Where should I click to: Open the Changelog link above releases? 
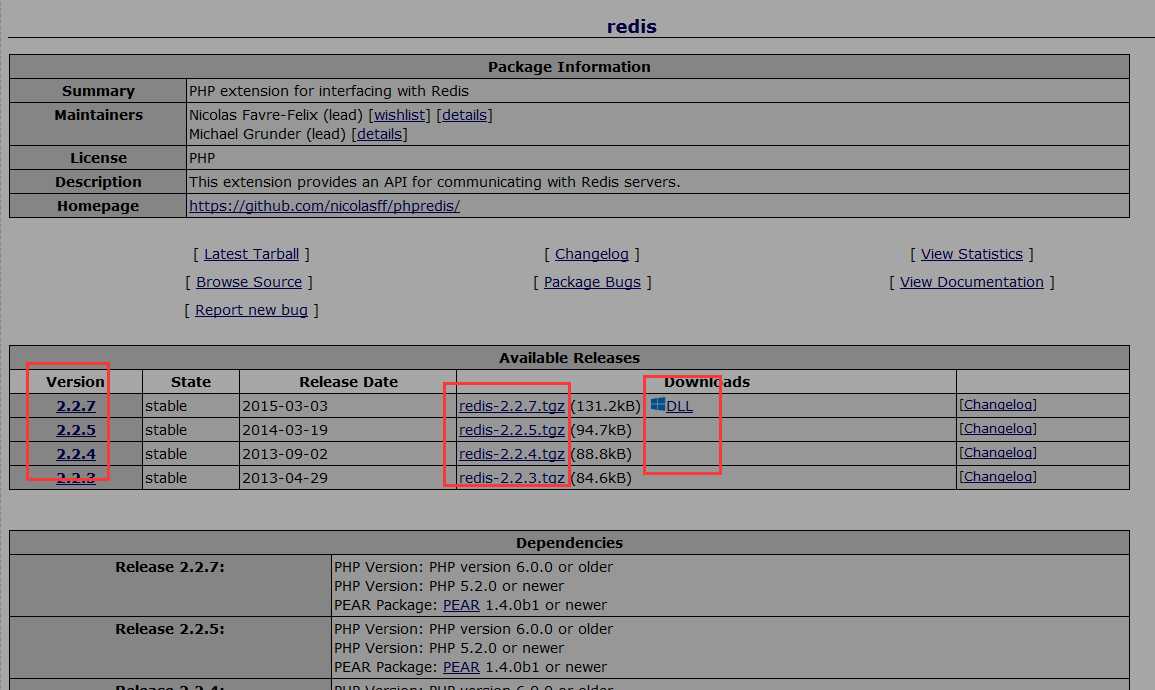[x=591, y=254]
